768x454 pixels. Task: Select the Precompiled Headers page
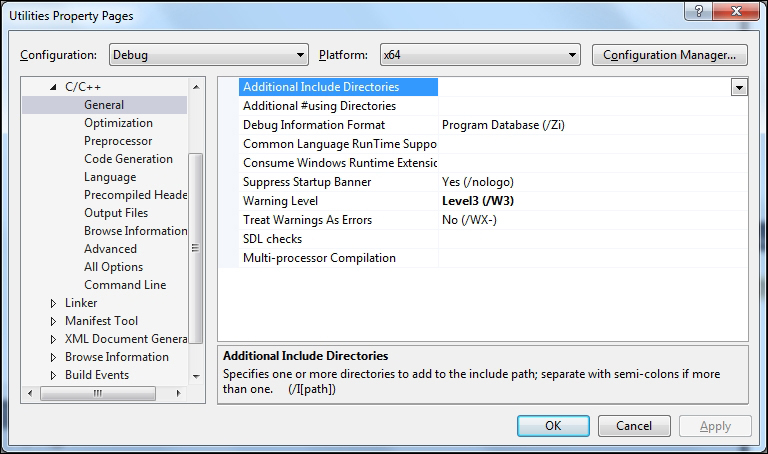(136, 195)
